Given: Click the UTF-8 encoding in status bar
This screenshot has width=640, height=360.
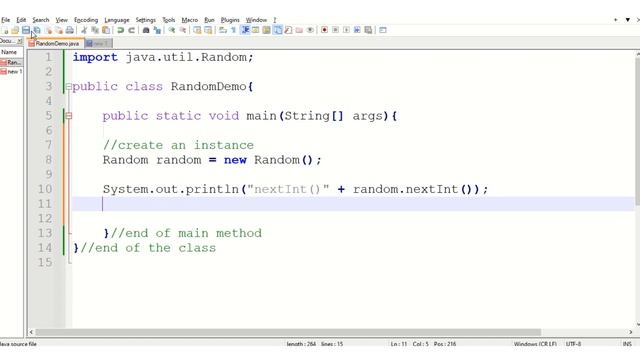Looking at the screenshot, I should tap(573, 344).
